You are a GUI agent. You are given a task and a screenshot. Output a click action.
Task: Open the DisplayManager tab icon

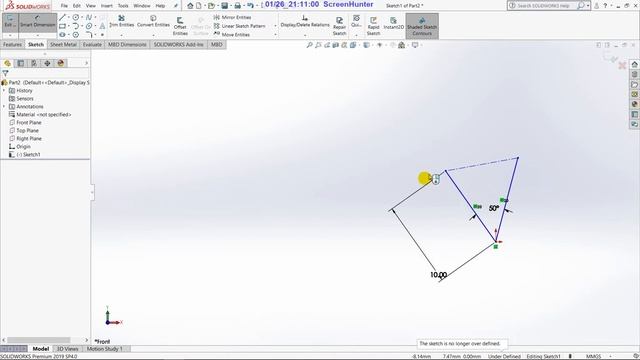[x=61, y=63]
